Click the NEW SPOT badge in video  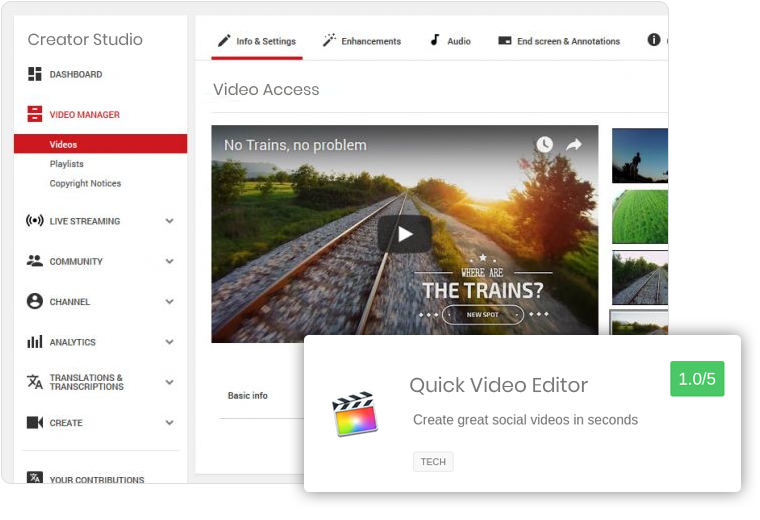[482, 315]
